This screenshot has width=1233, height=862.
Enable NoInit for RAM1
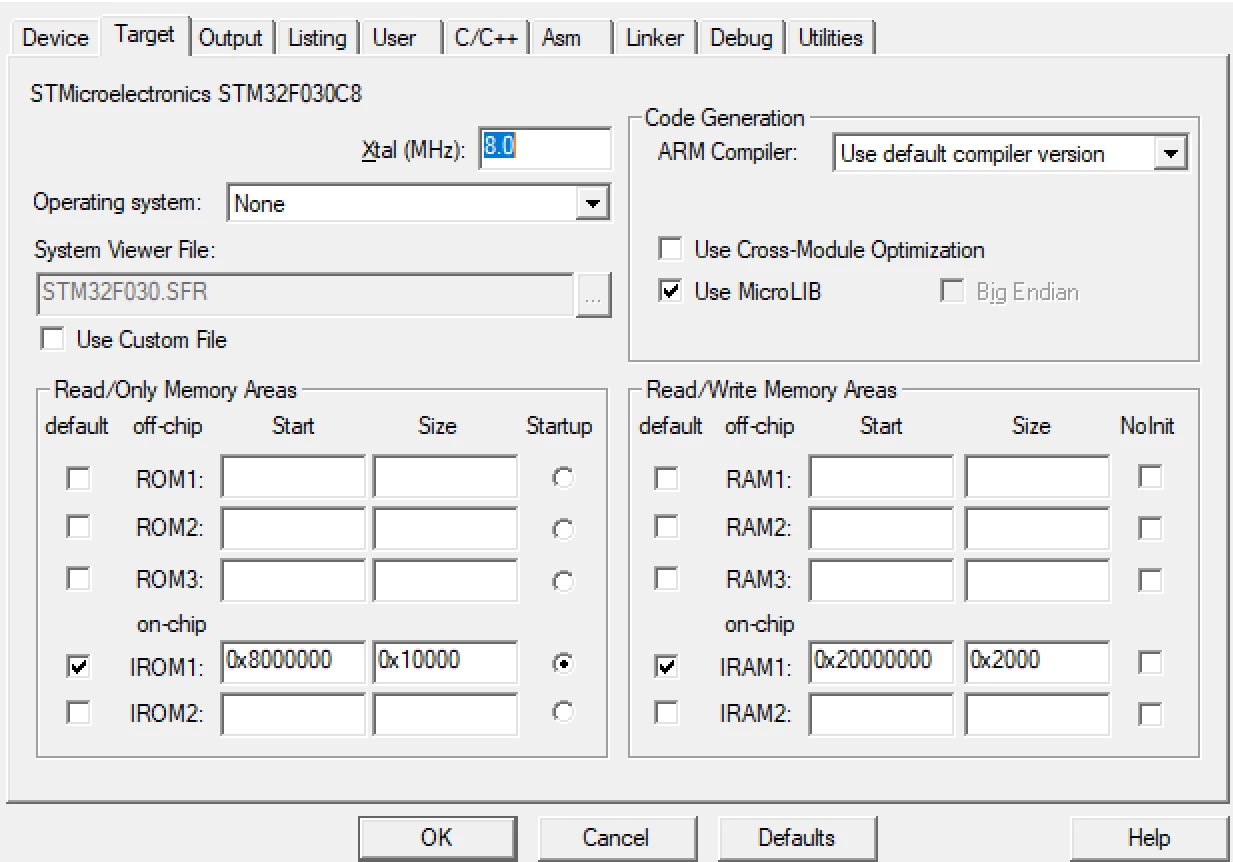[1150, 477]
